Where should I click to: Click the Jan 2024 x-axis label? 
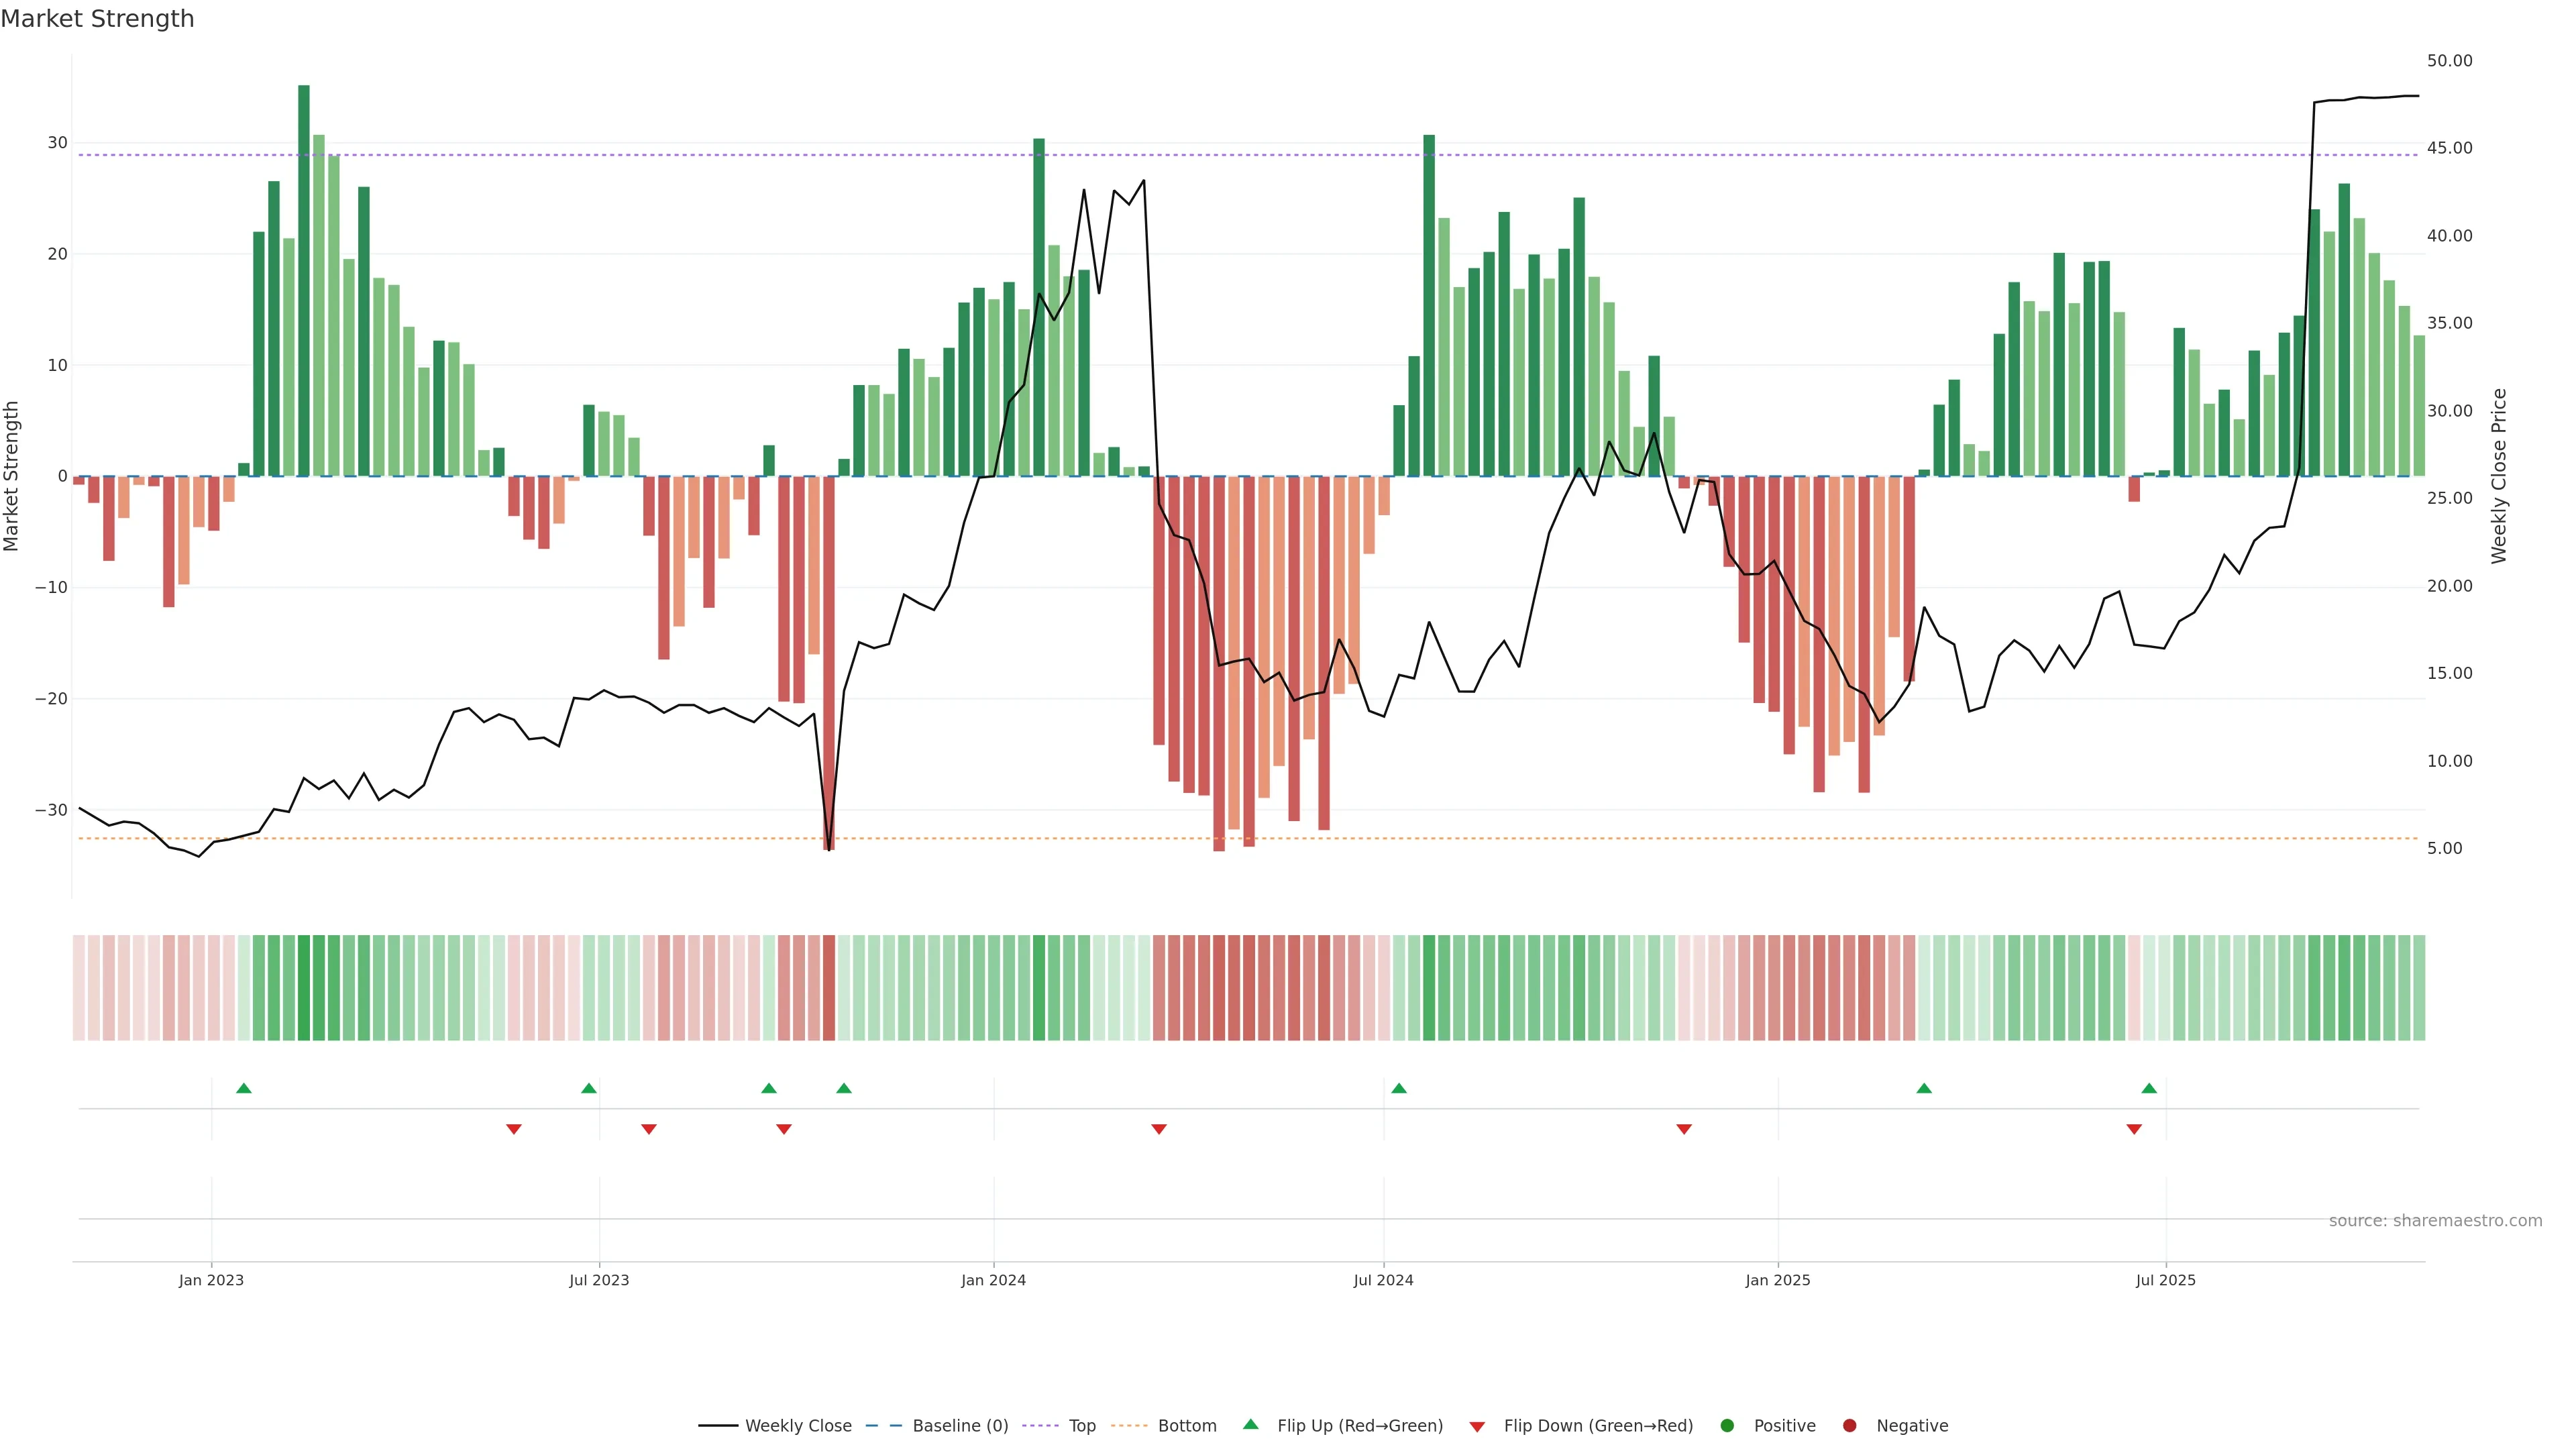pyautogui.click(x=993, y=1280)
